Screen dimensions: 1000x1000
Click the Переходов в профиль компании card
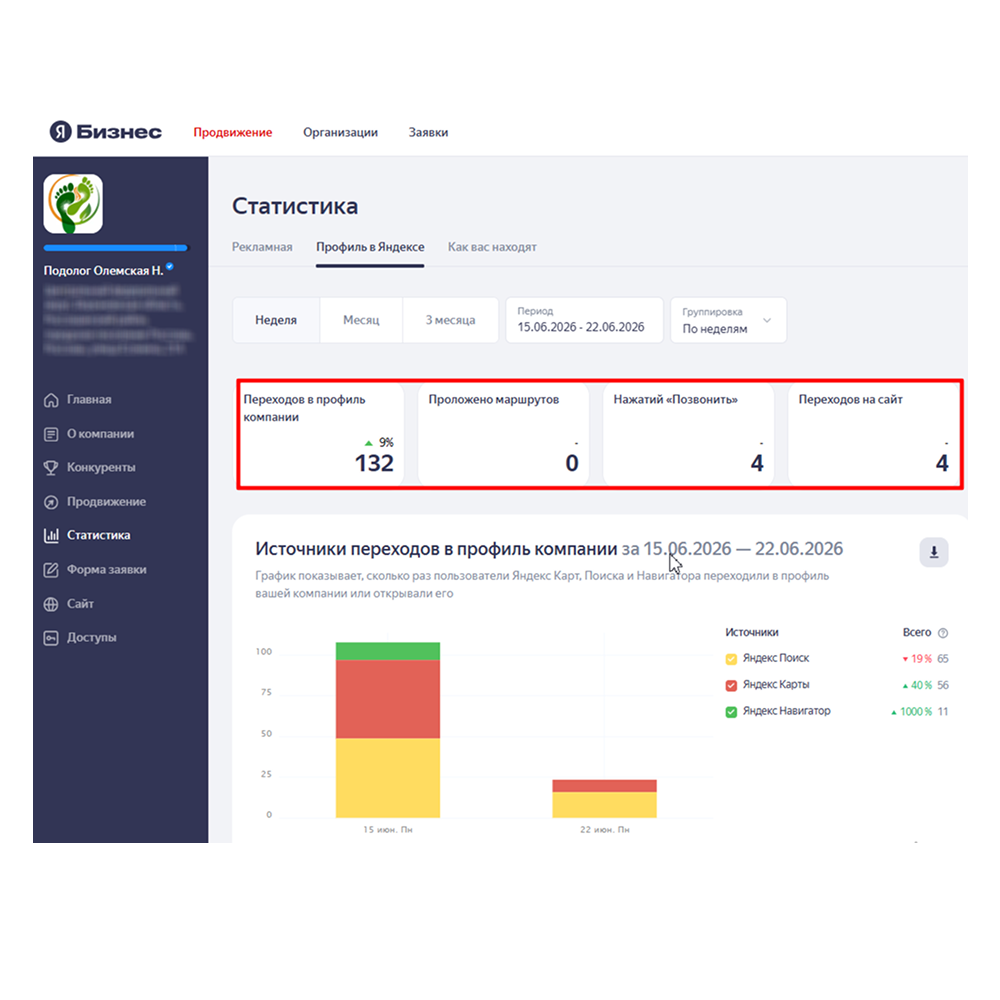coord(321,434)
